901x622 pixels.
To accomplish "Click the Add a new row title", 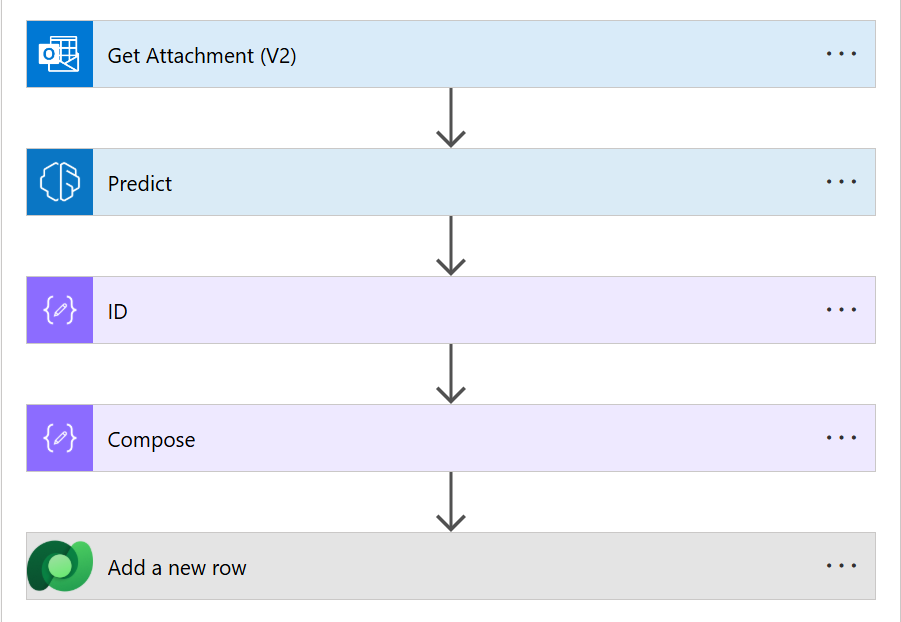I will [177, 568].
